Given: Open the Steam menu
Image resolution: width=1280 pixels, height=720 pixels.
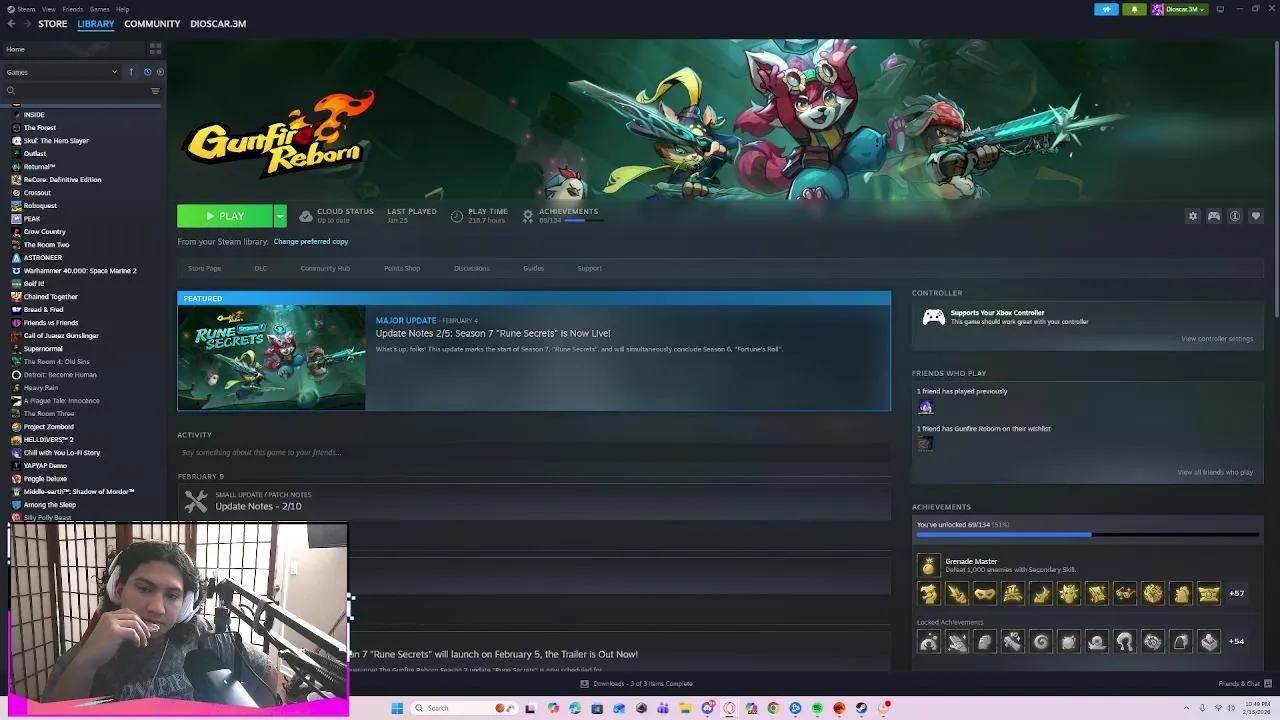Looking at the screenshot, I should pos(24,9).
